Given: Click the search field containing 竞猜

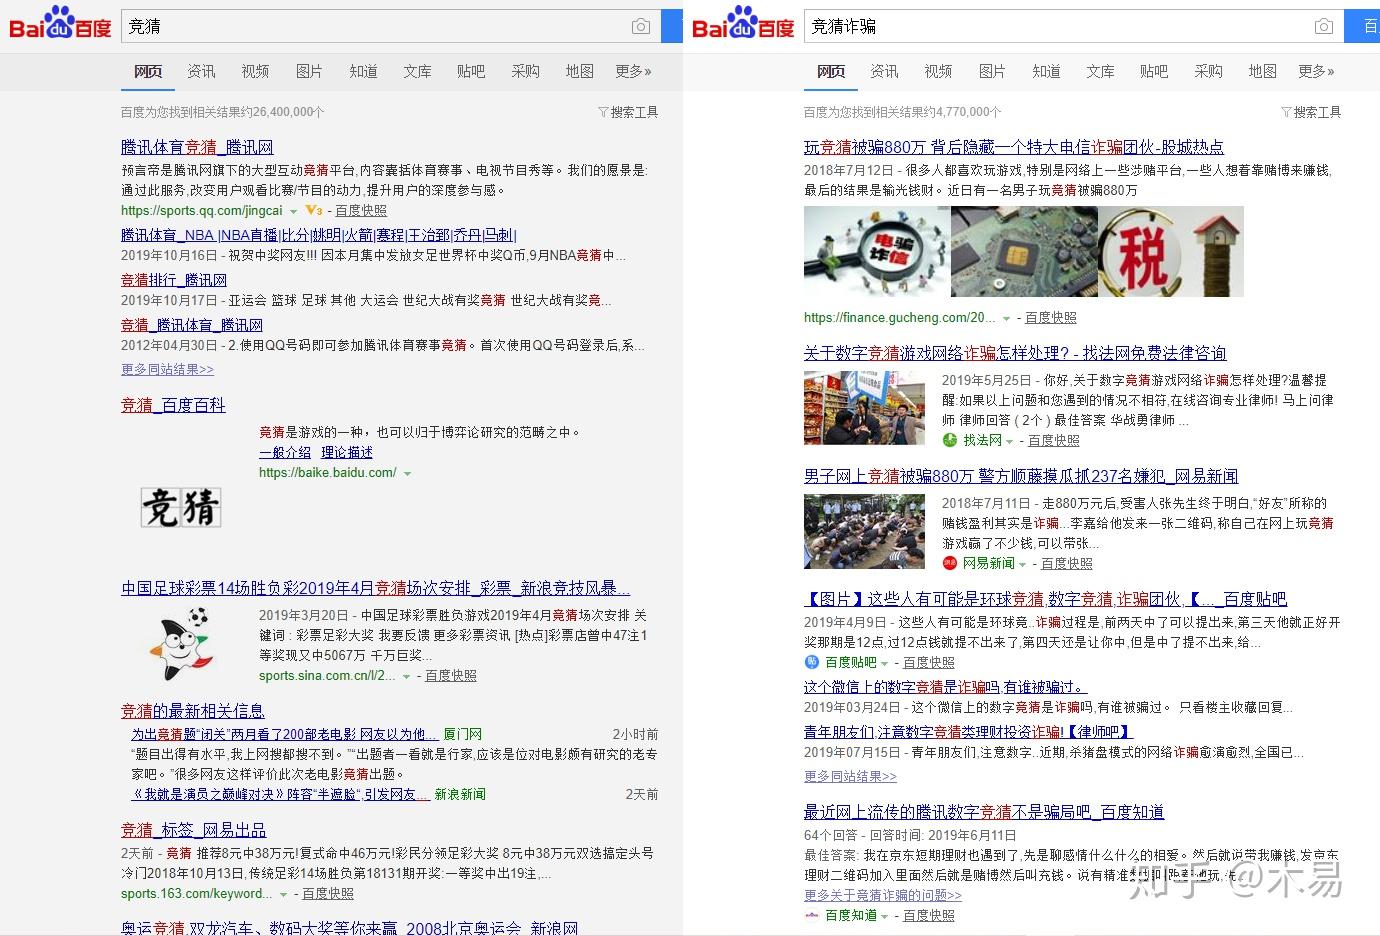Looking at the screenshot, I should (391, 27).
